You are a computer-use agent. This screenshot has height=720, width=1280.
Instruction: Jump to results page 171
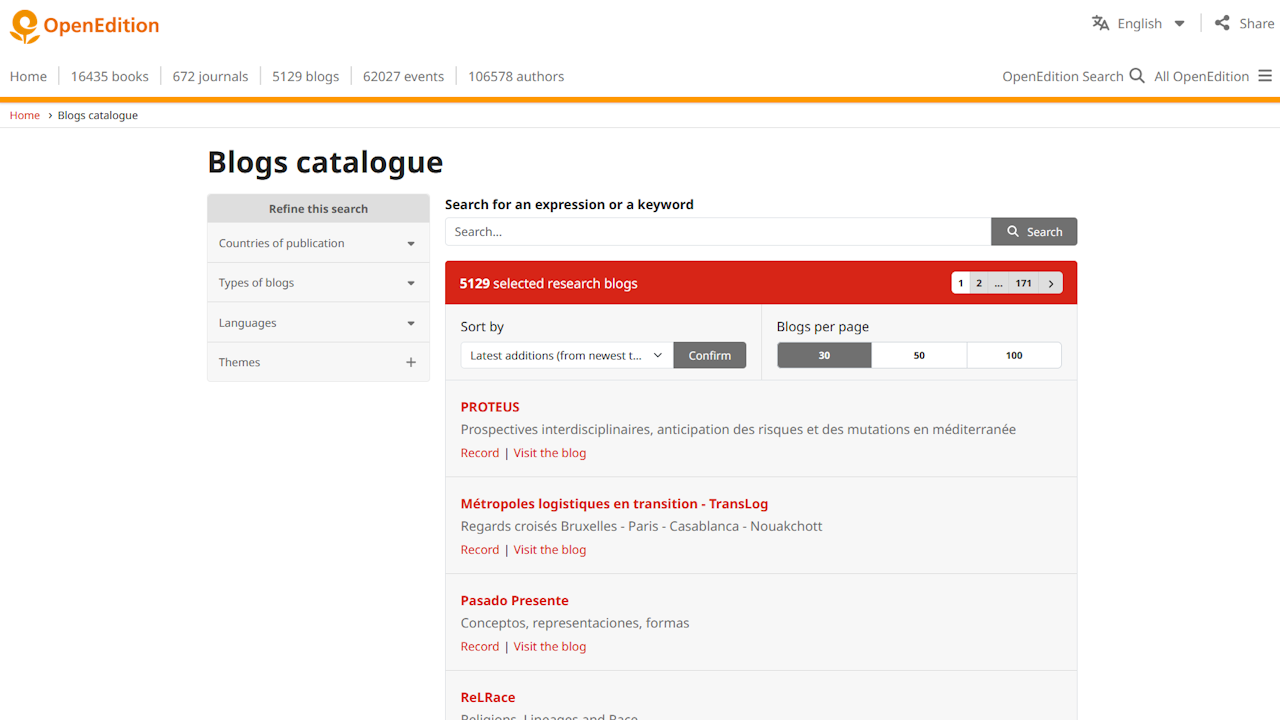point(1023,283)
